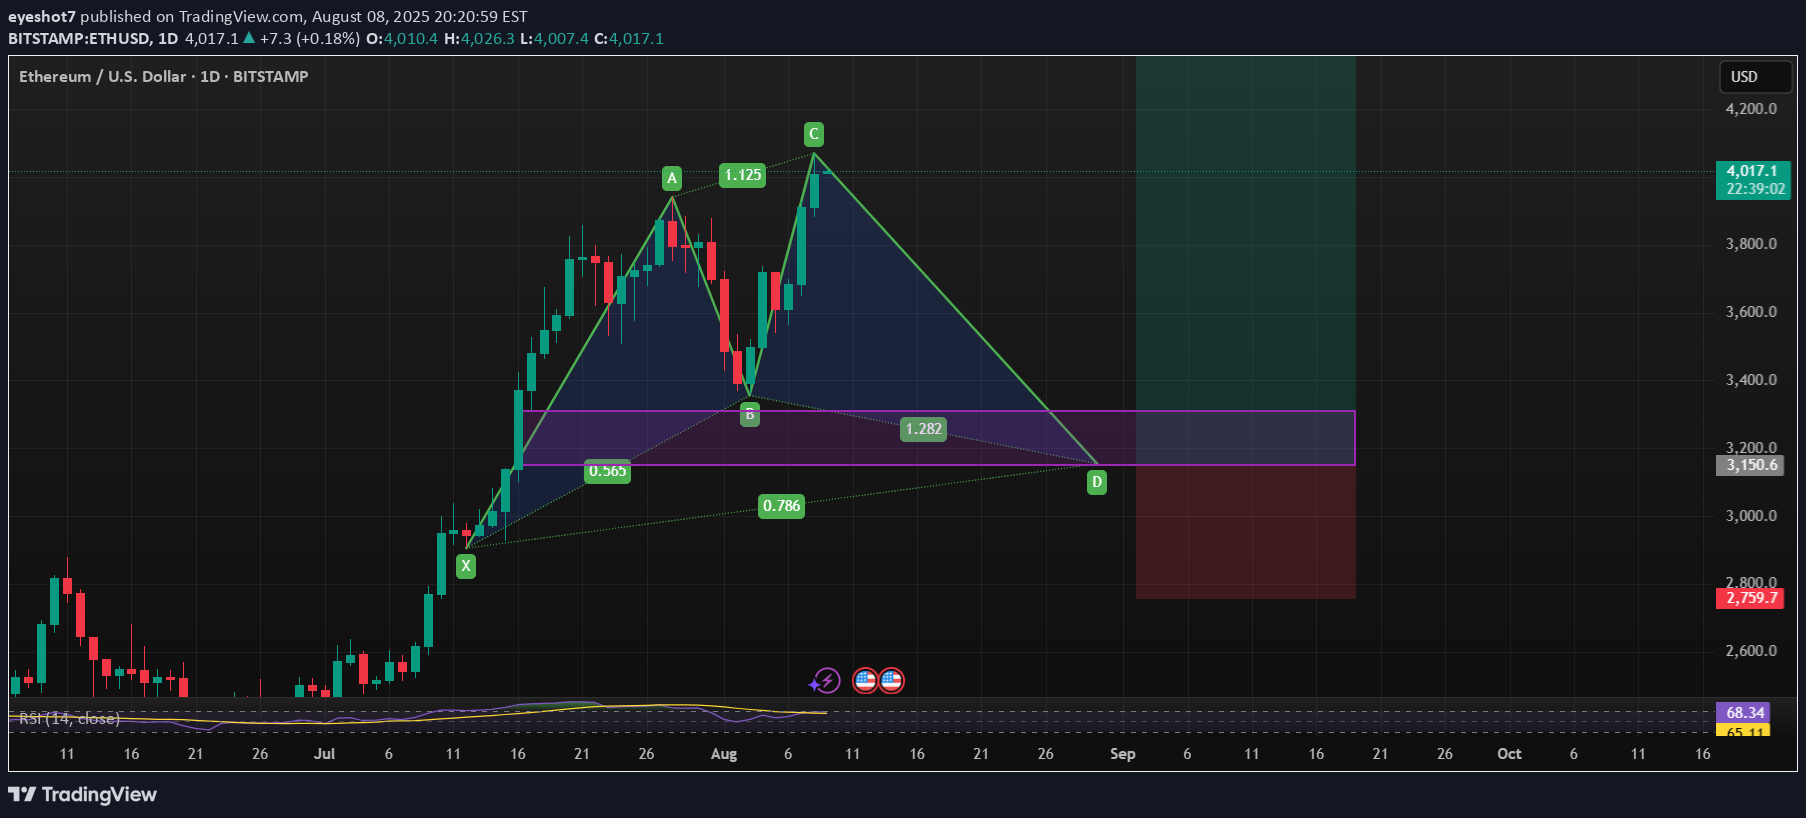
Task: Click the Ethereum / U.S. Dollar chart title
Action: pos(163,77)
